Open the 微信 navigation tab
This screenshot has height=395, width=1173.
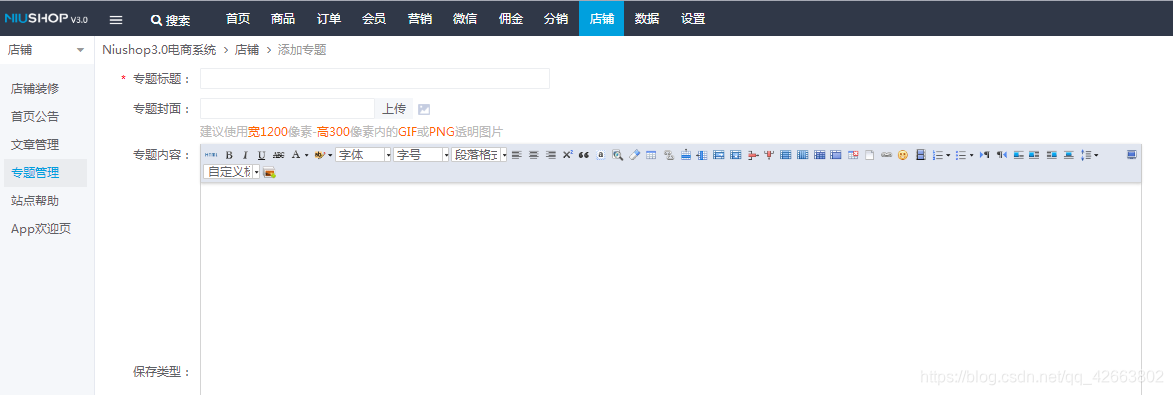(x=465, y=19)
